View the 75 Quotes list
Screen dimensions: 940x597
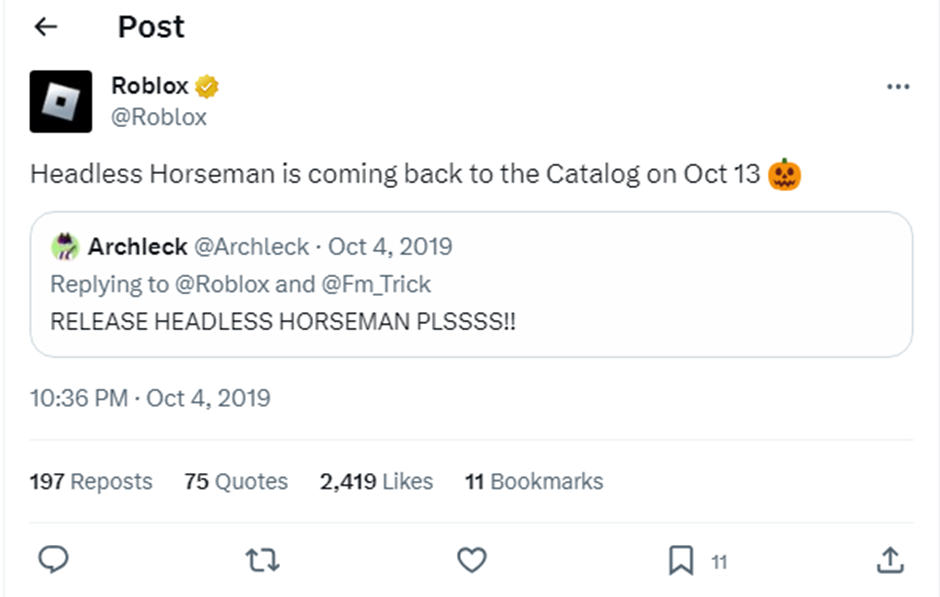236,481
